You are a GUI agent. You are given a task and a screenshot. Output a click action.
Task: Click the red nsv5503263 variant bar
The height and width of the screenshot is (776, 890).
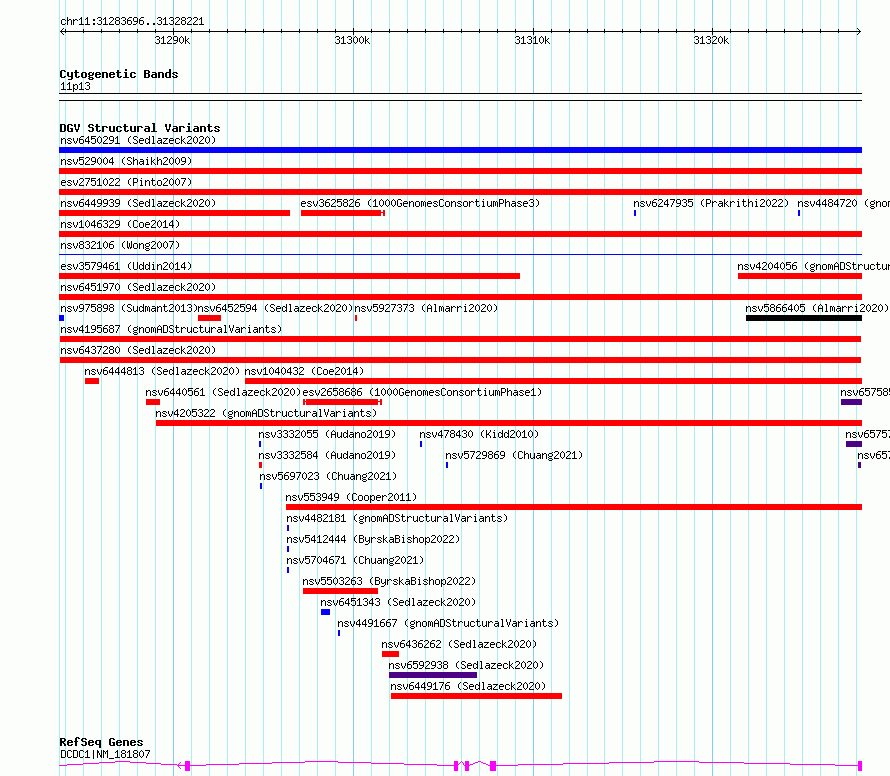(x=340, y=591)
